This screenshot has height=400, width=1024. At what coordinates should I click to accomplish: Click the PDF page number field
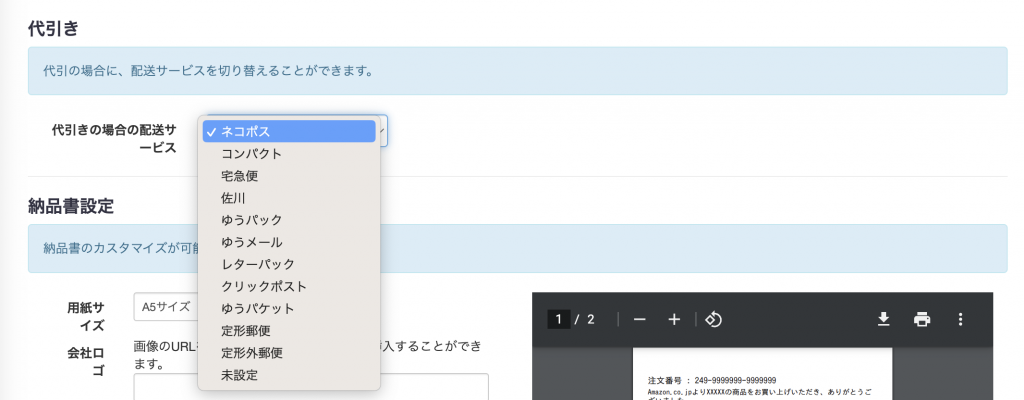point(559,320)
